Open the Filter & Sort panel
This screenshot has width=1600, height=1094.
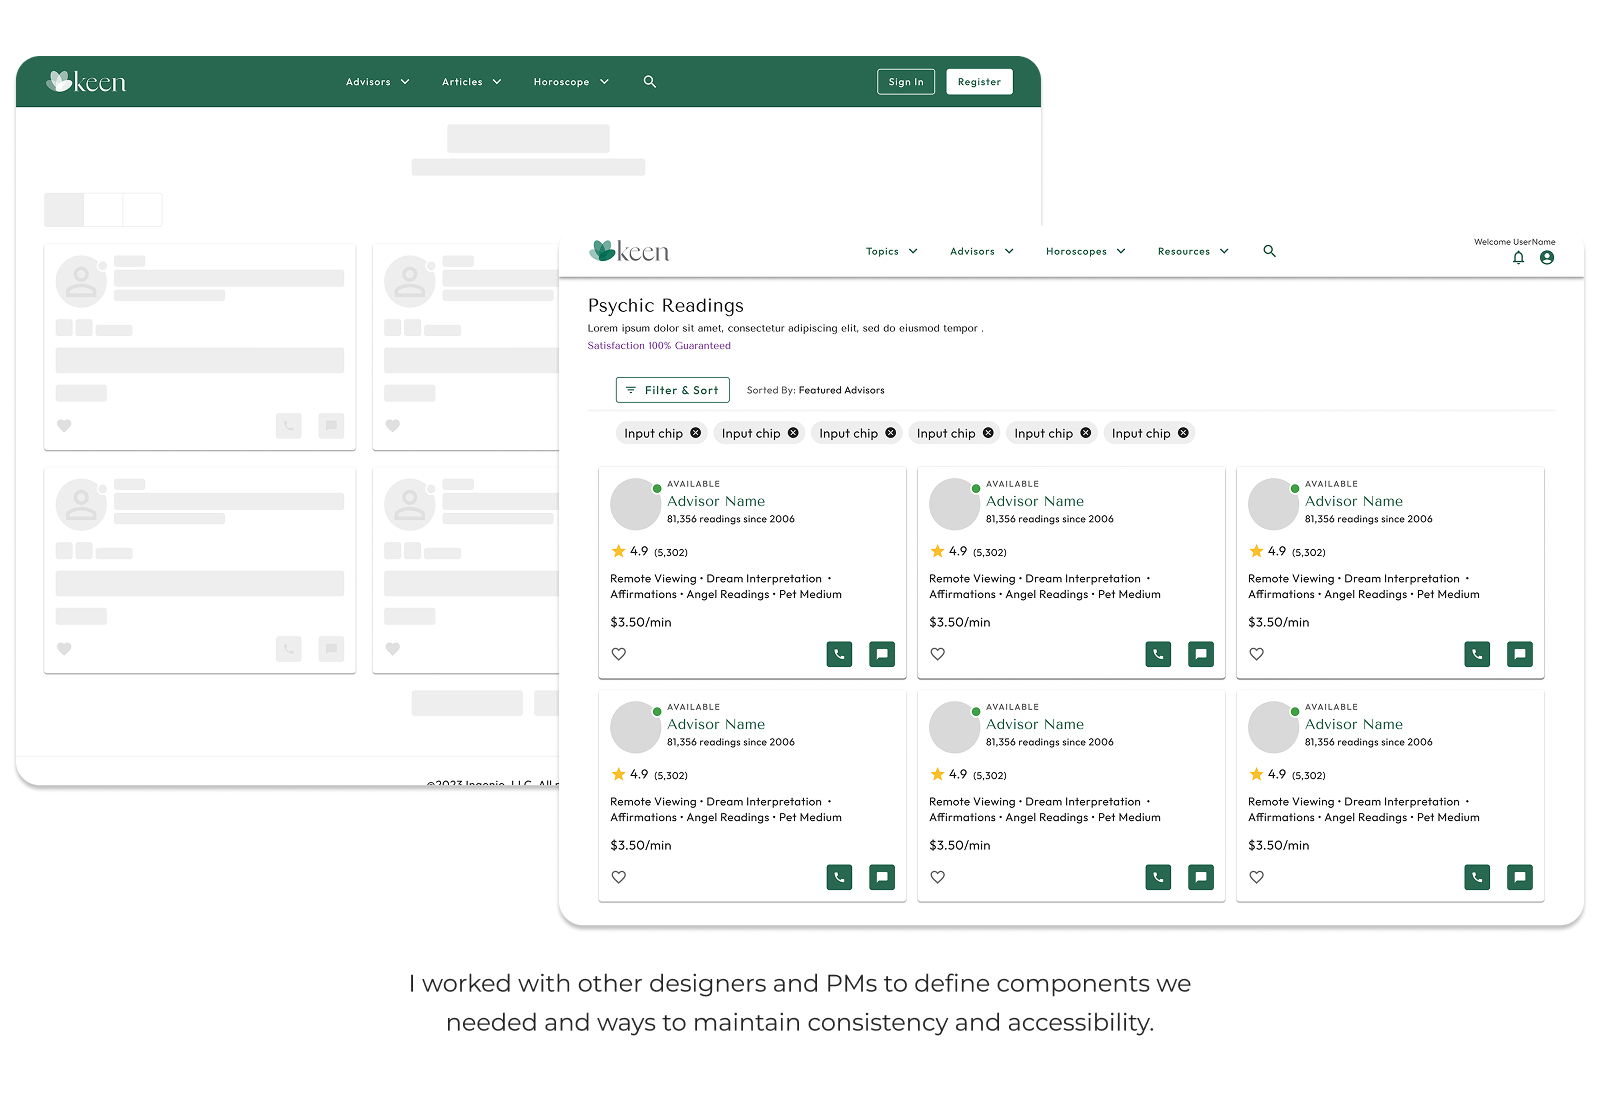(x=672, y=390)
